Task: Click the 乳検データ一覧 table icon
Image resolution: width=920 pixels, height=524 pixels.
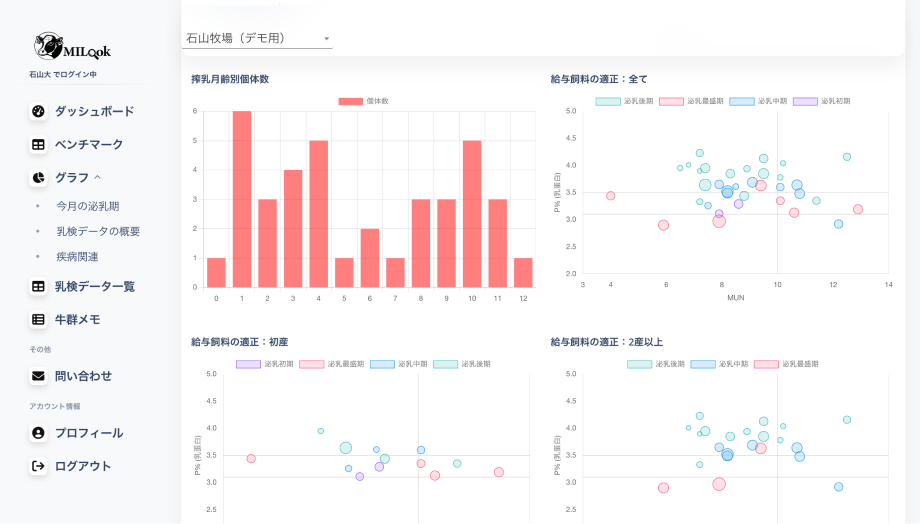Action: (x=38, y=287)
